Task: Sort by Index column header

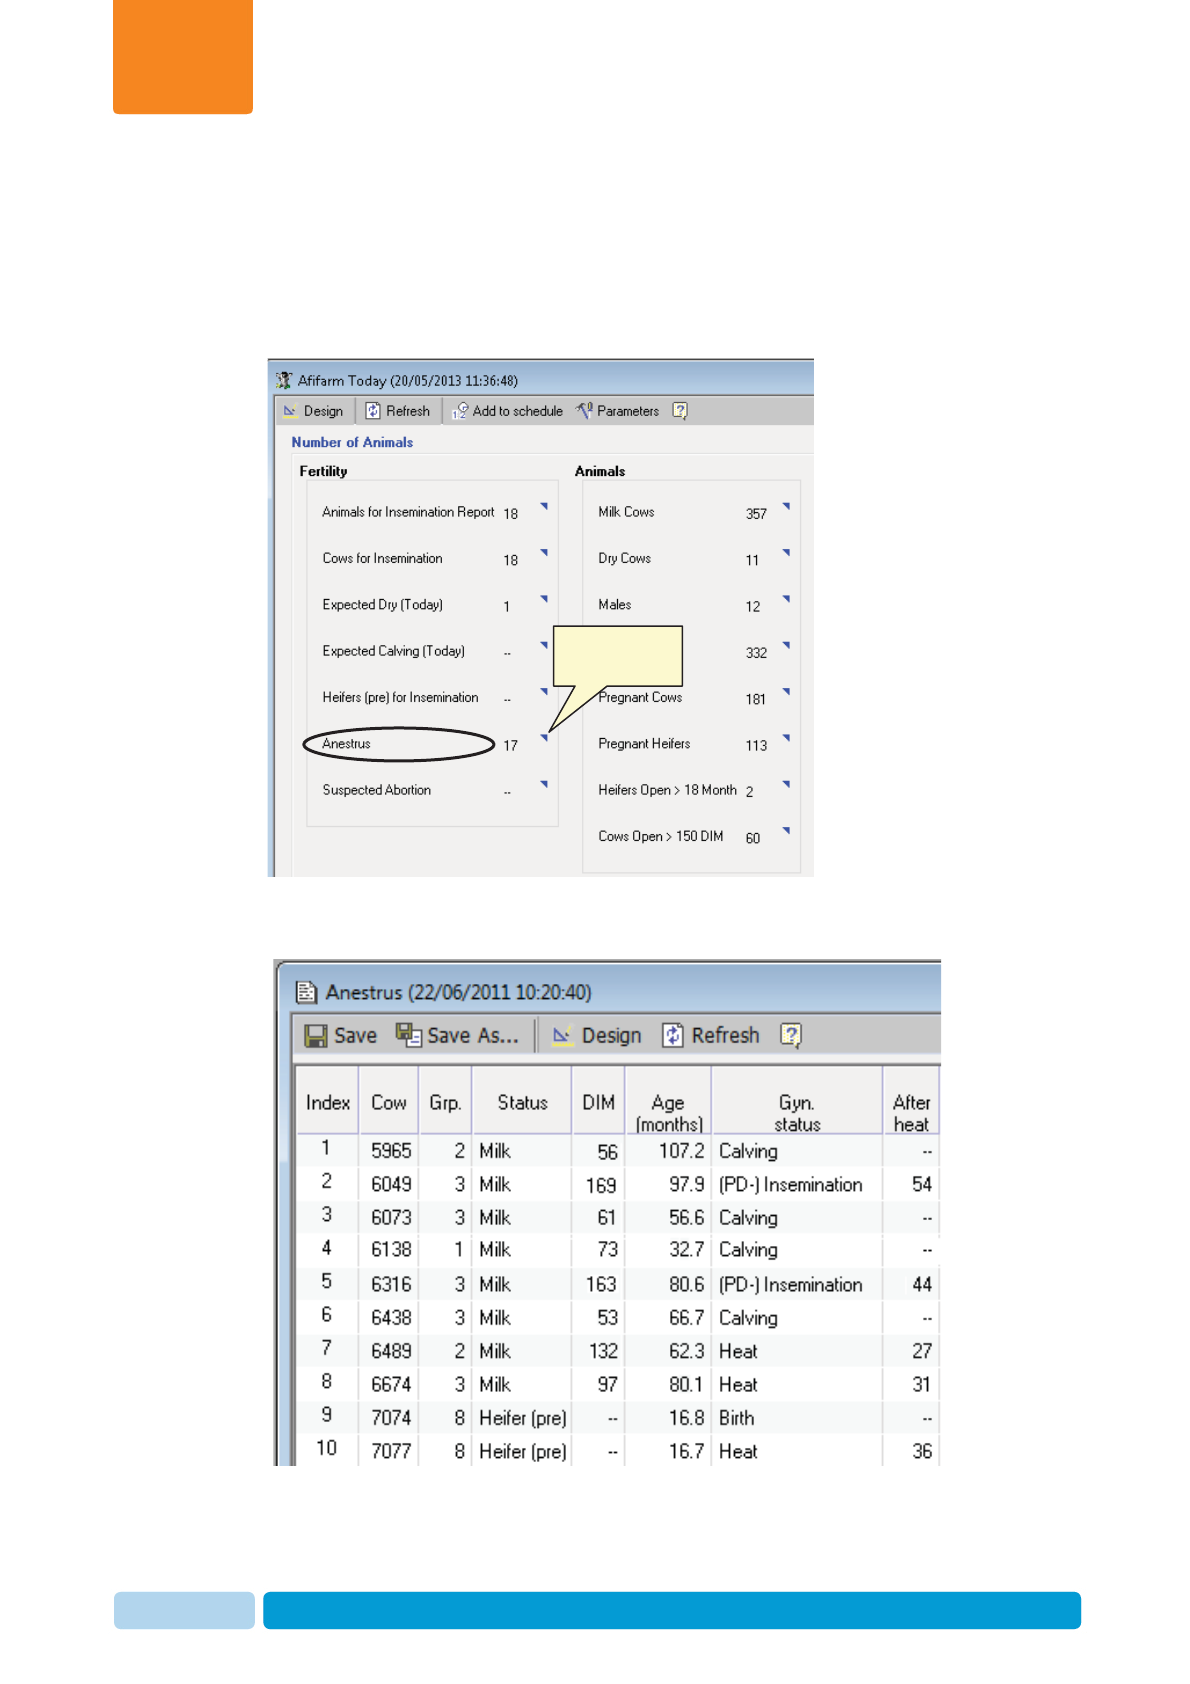Action: [x=327, y=1101]
